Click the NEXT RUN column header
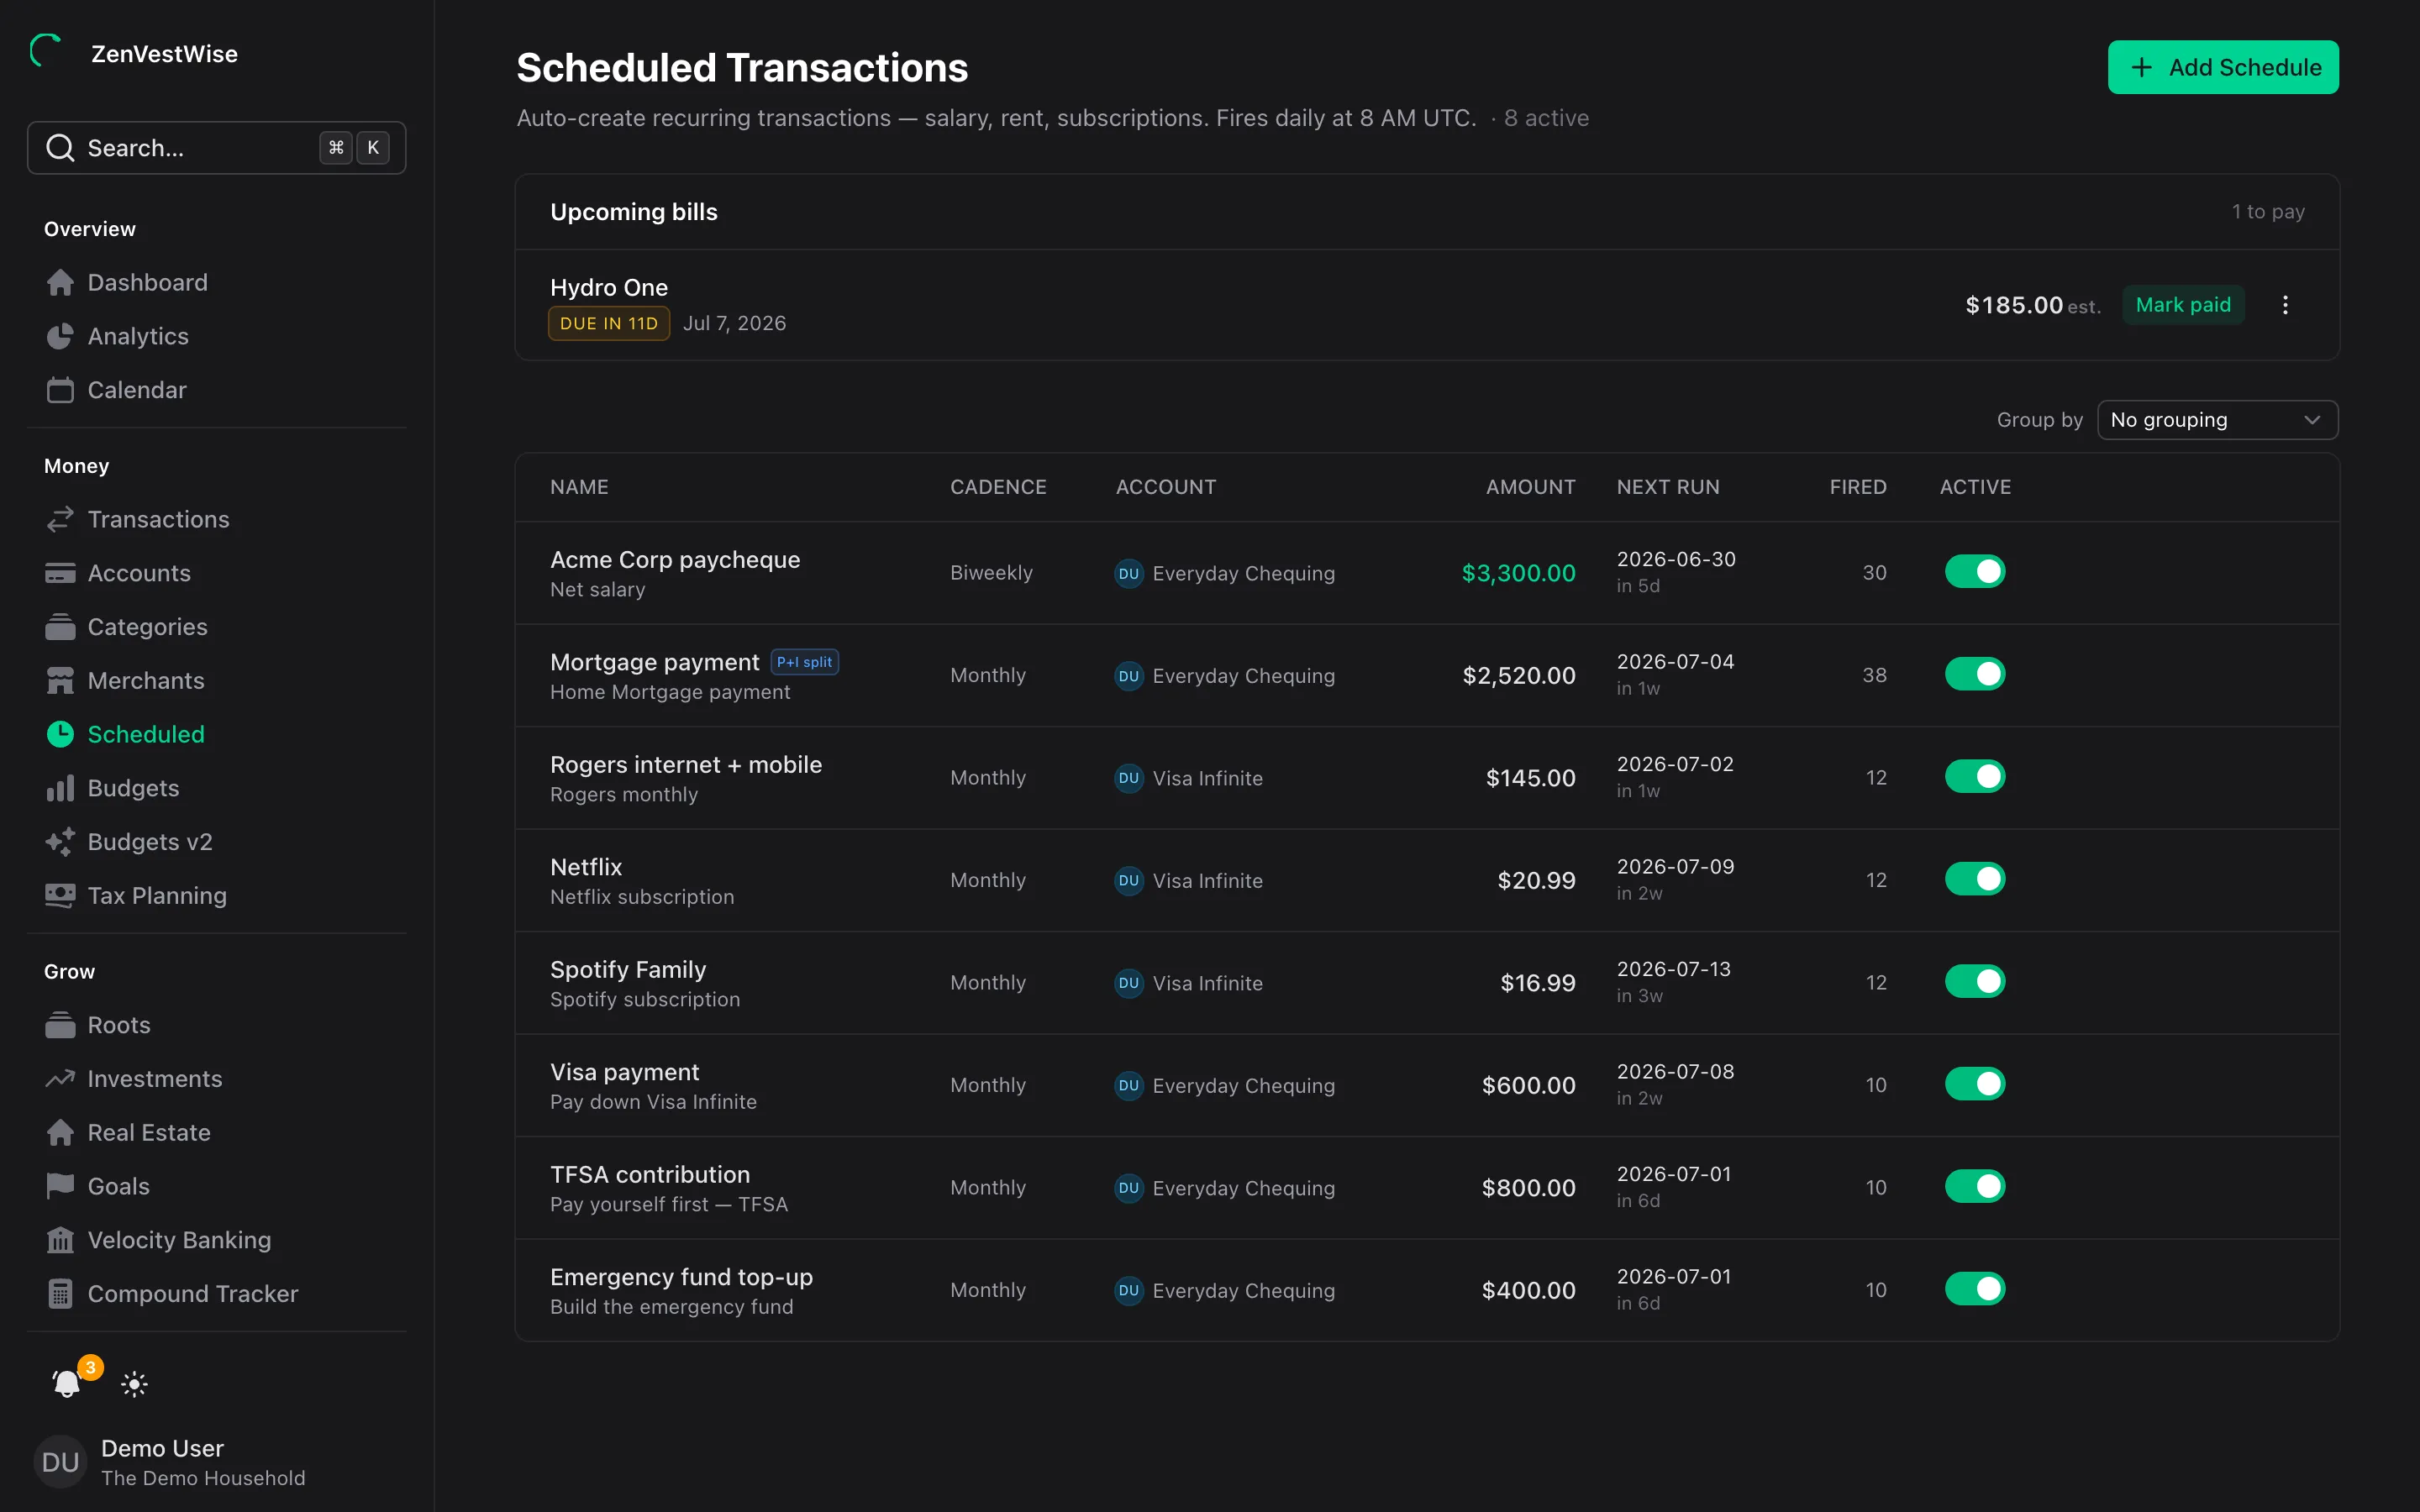 click(1668, 487)
